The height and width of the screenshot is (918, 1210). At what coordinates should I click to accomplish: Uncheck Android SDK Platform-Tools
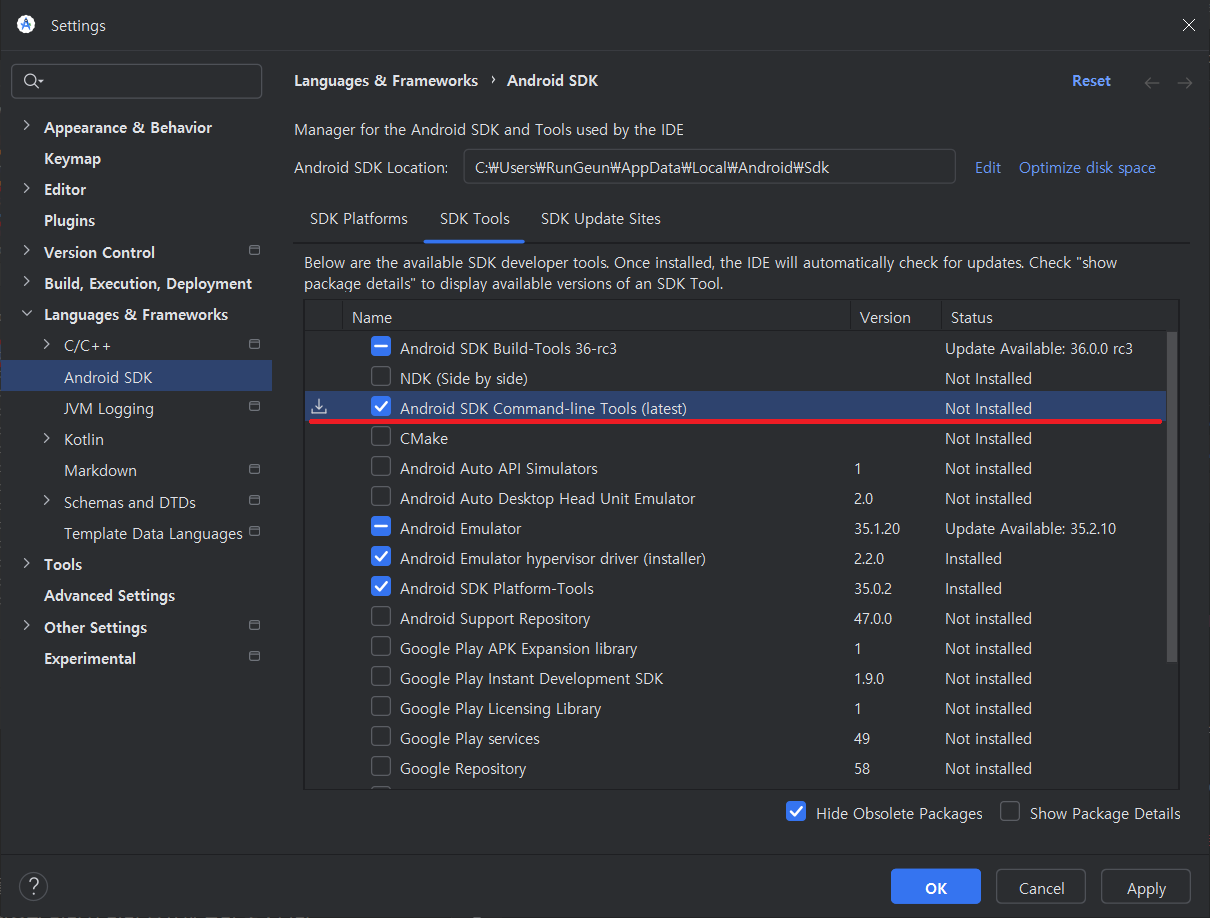(x=381, y=587)
